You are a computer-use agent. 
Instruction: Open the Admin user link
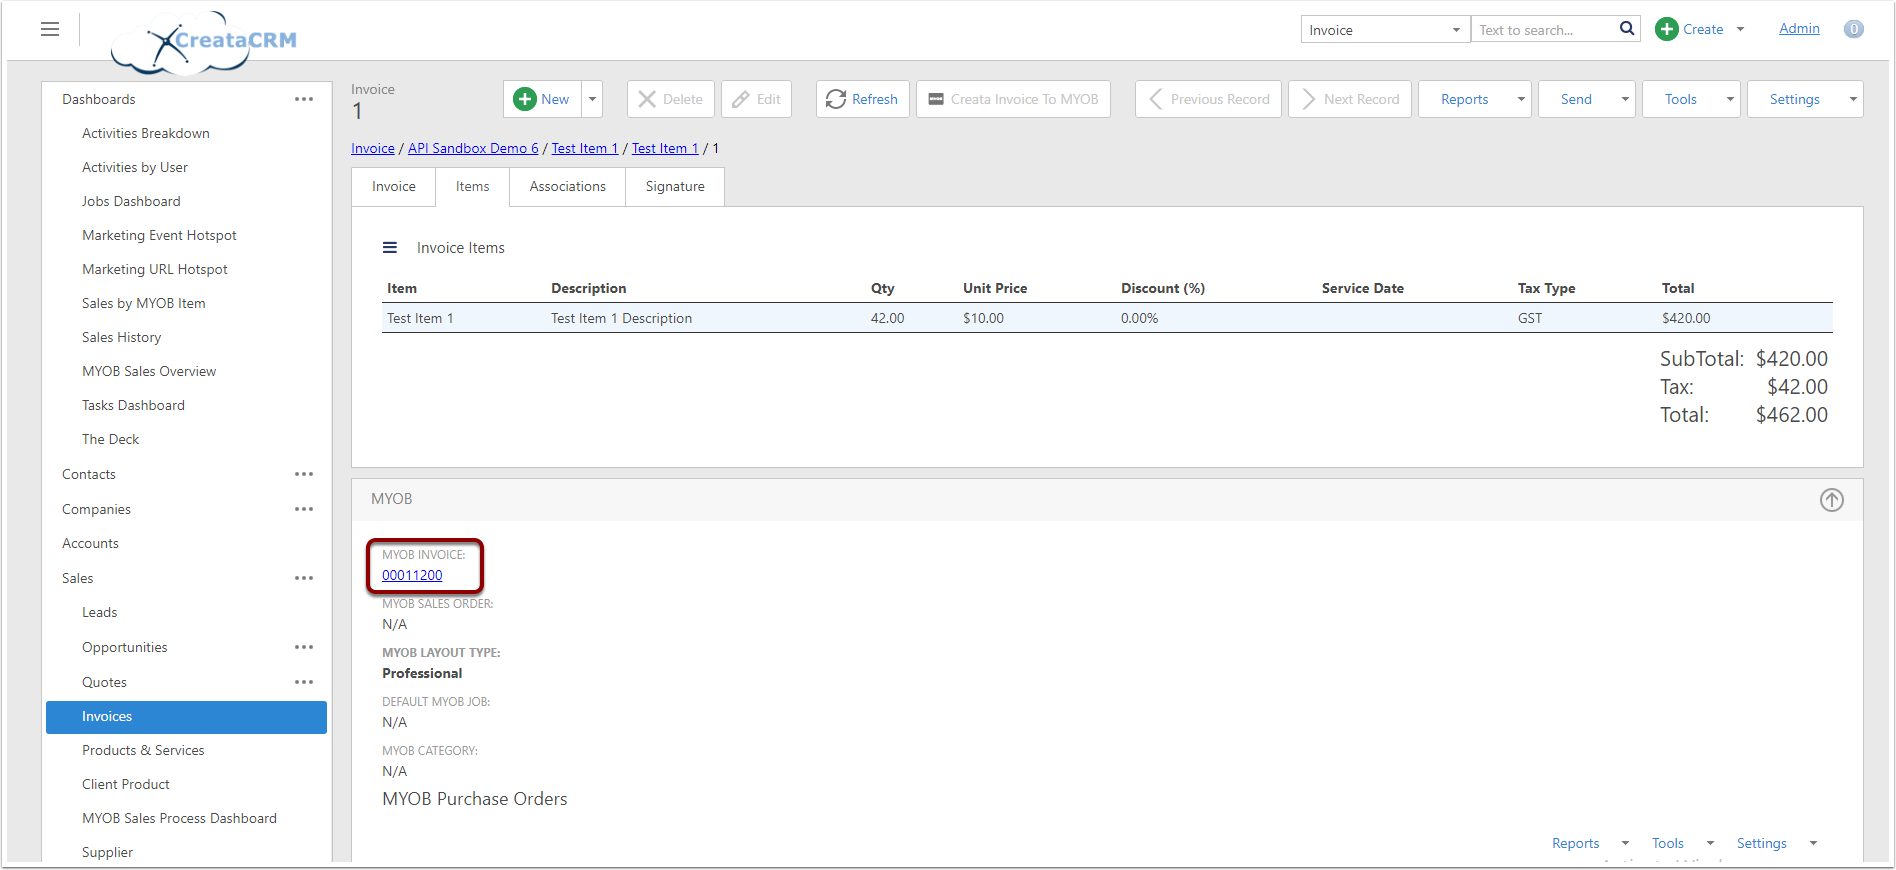tap(1799, 28)
